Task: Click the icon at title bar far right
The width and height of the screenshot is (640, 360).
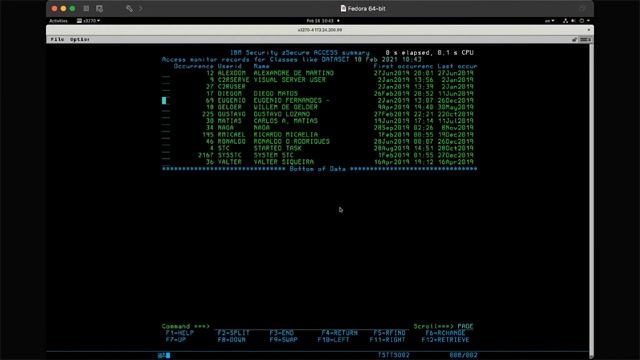Action: (582, 9)
